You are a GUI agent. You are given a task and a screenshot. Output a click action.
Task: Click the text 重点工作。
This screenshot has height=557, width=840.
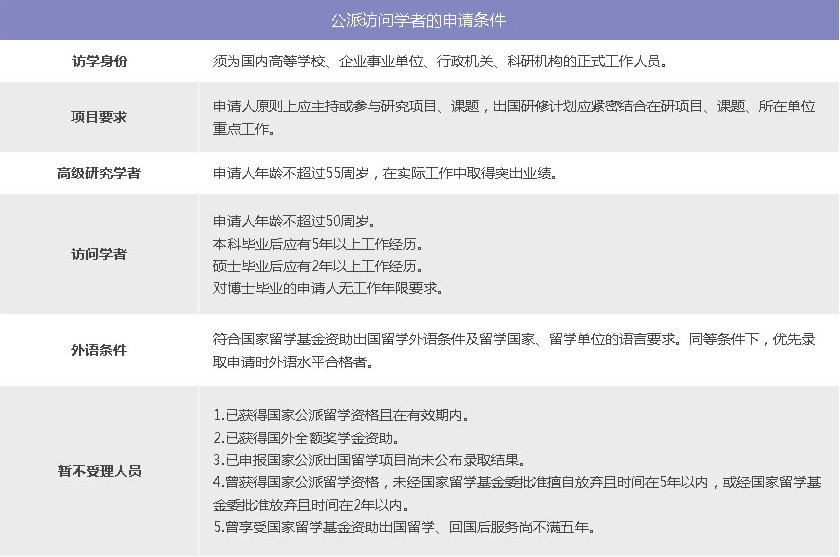pyautogui.click(x=244, y=129)
